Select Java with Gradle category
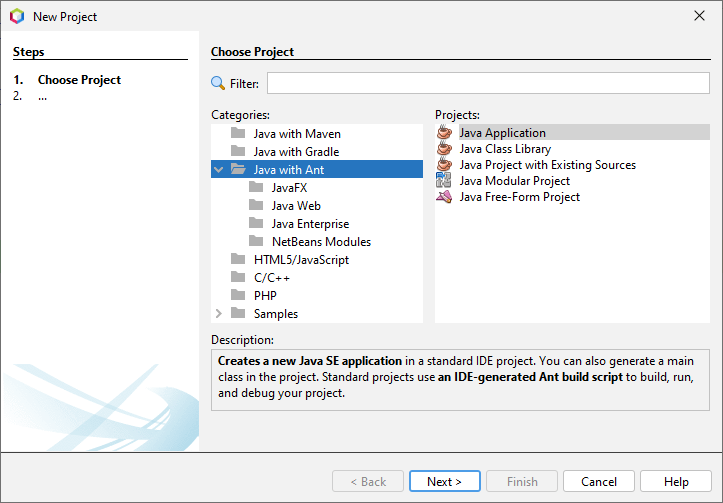The image size is (723, 503). [x=295, y=152]
